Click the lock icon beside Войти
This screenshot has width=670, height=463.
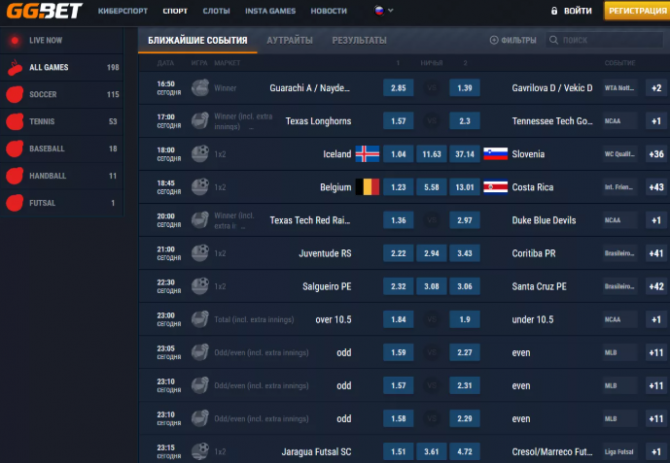click(x=554, y=11)
